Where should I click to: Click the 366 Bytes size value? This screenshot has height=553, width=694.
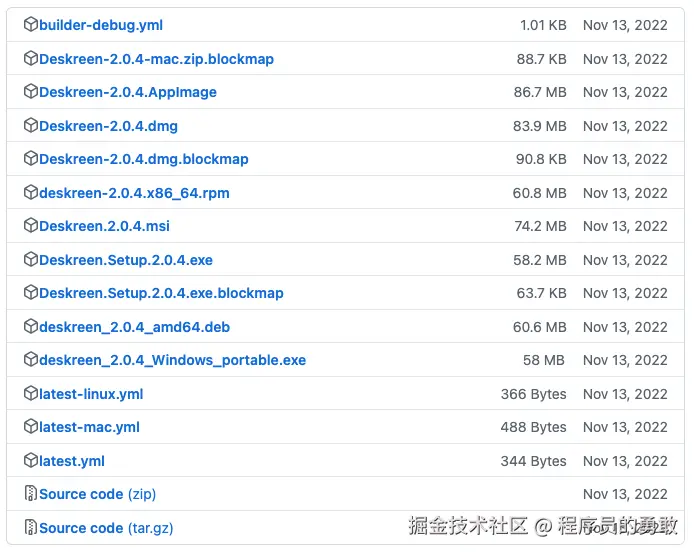[533, 394]
